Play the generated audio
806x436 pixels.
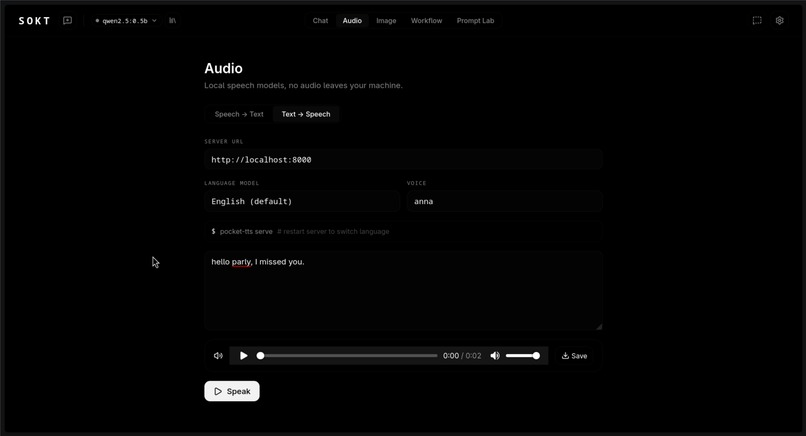click(244, 355)
